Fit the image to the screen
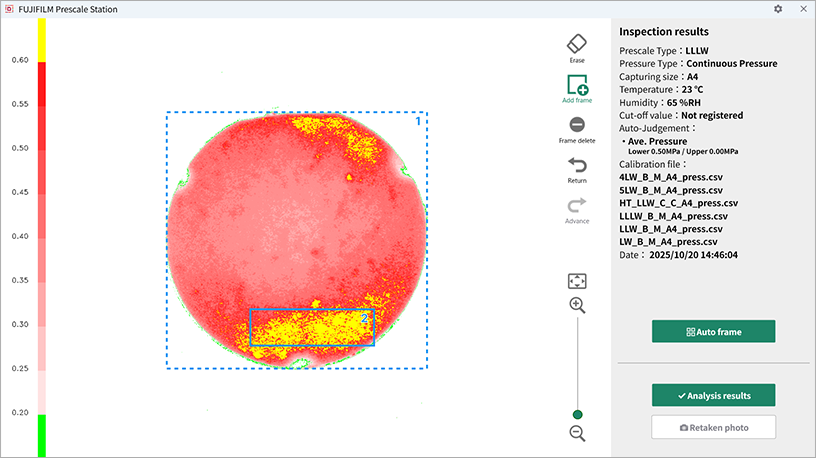This screenshot has height=458, width=816. point(577,282)
